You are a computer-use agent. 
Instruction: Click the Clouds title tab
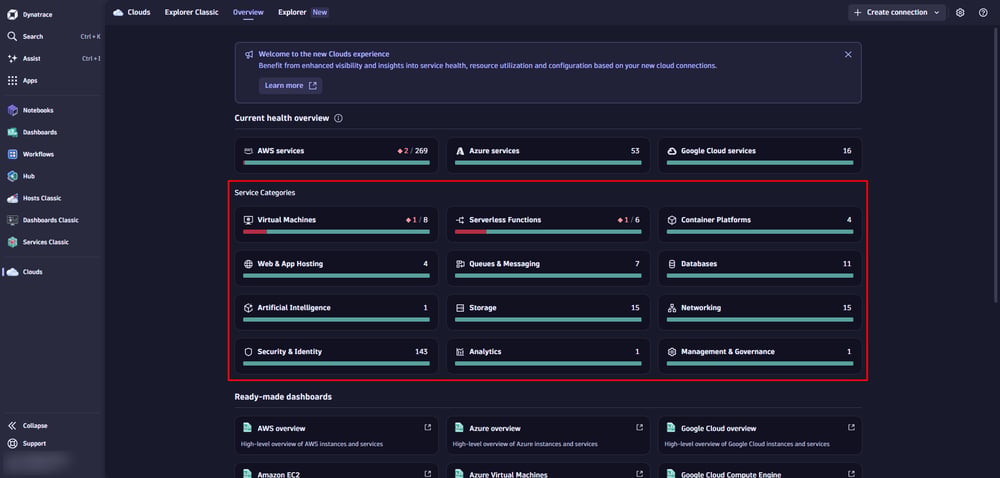tap(132, 12)
